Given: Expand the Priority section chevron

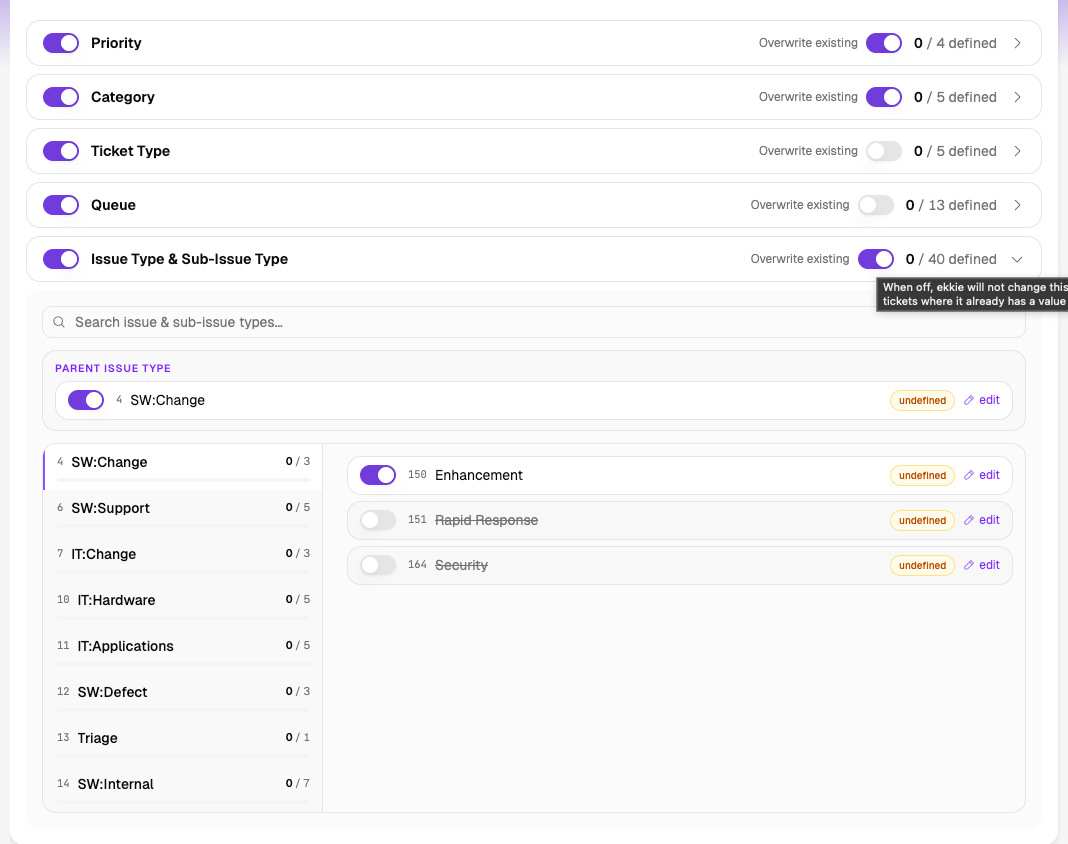Looking at the screenshot, I should click(x=1017, y=43).
